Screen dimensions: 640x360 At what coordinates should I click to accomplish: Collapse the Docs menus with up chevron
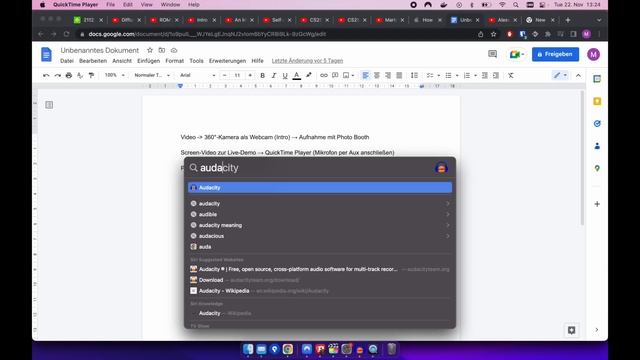click(x=578, y=76)
